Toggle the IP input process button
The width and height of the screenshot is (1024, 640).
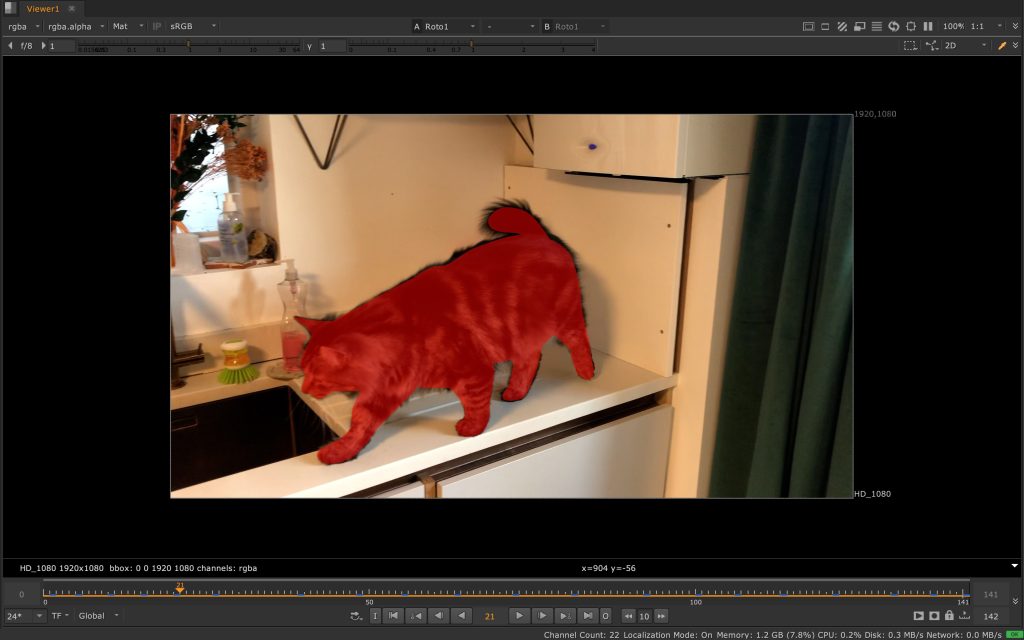pos(157,26)
